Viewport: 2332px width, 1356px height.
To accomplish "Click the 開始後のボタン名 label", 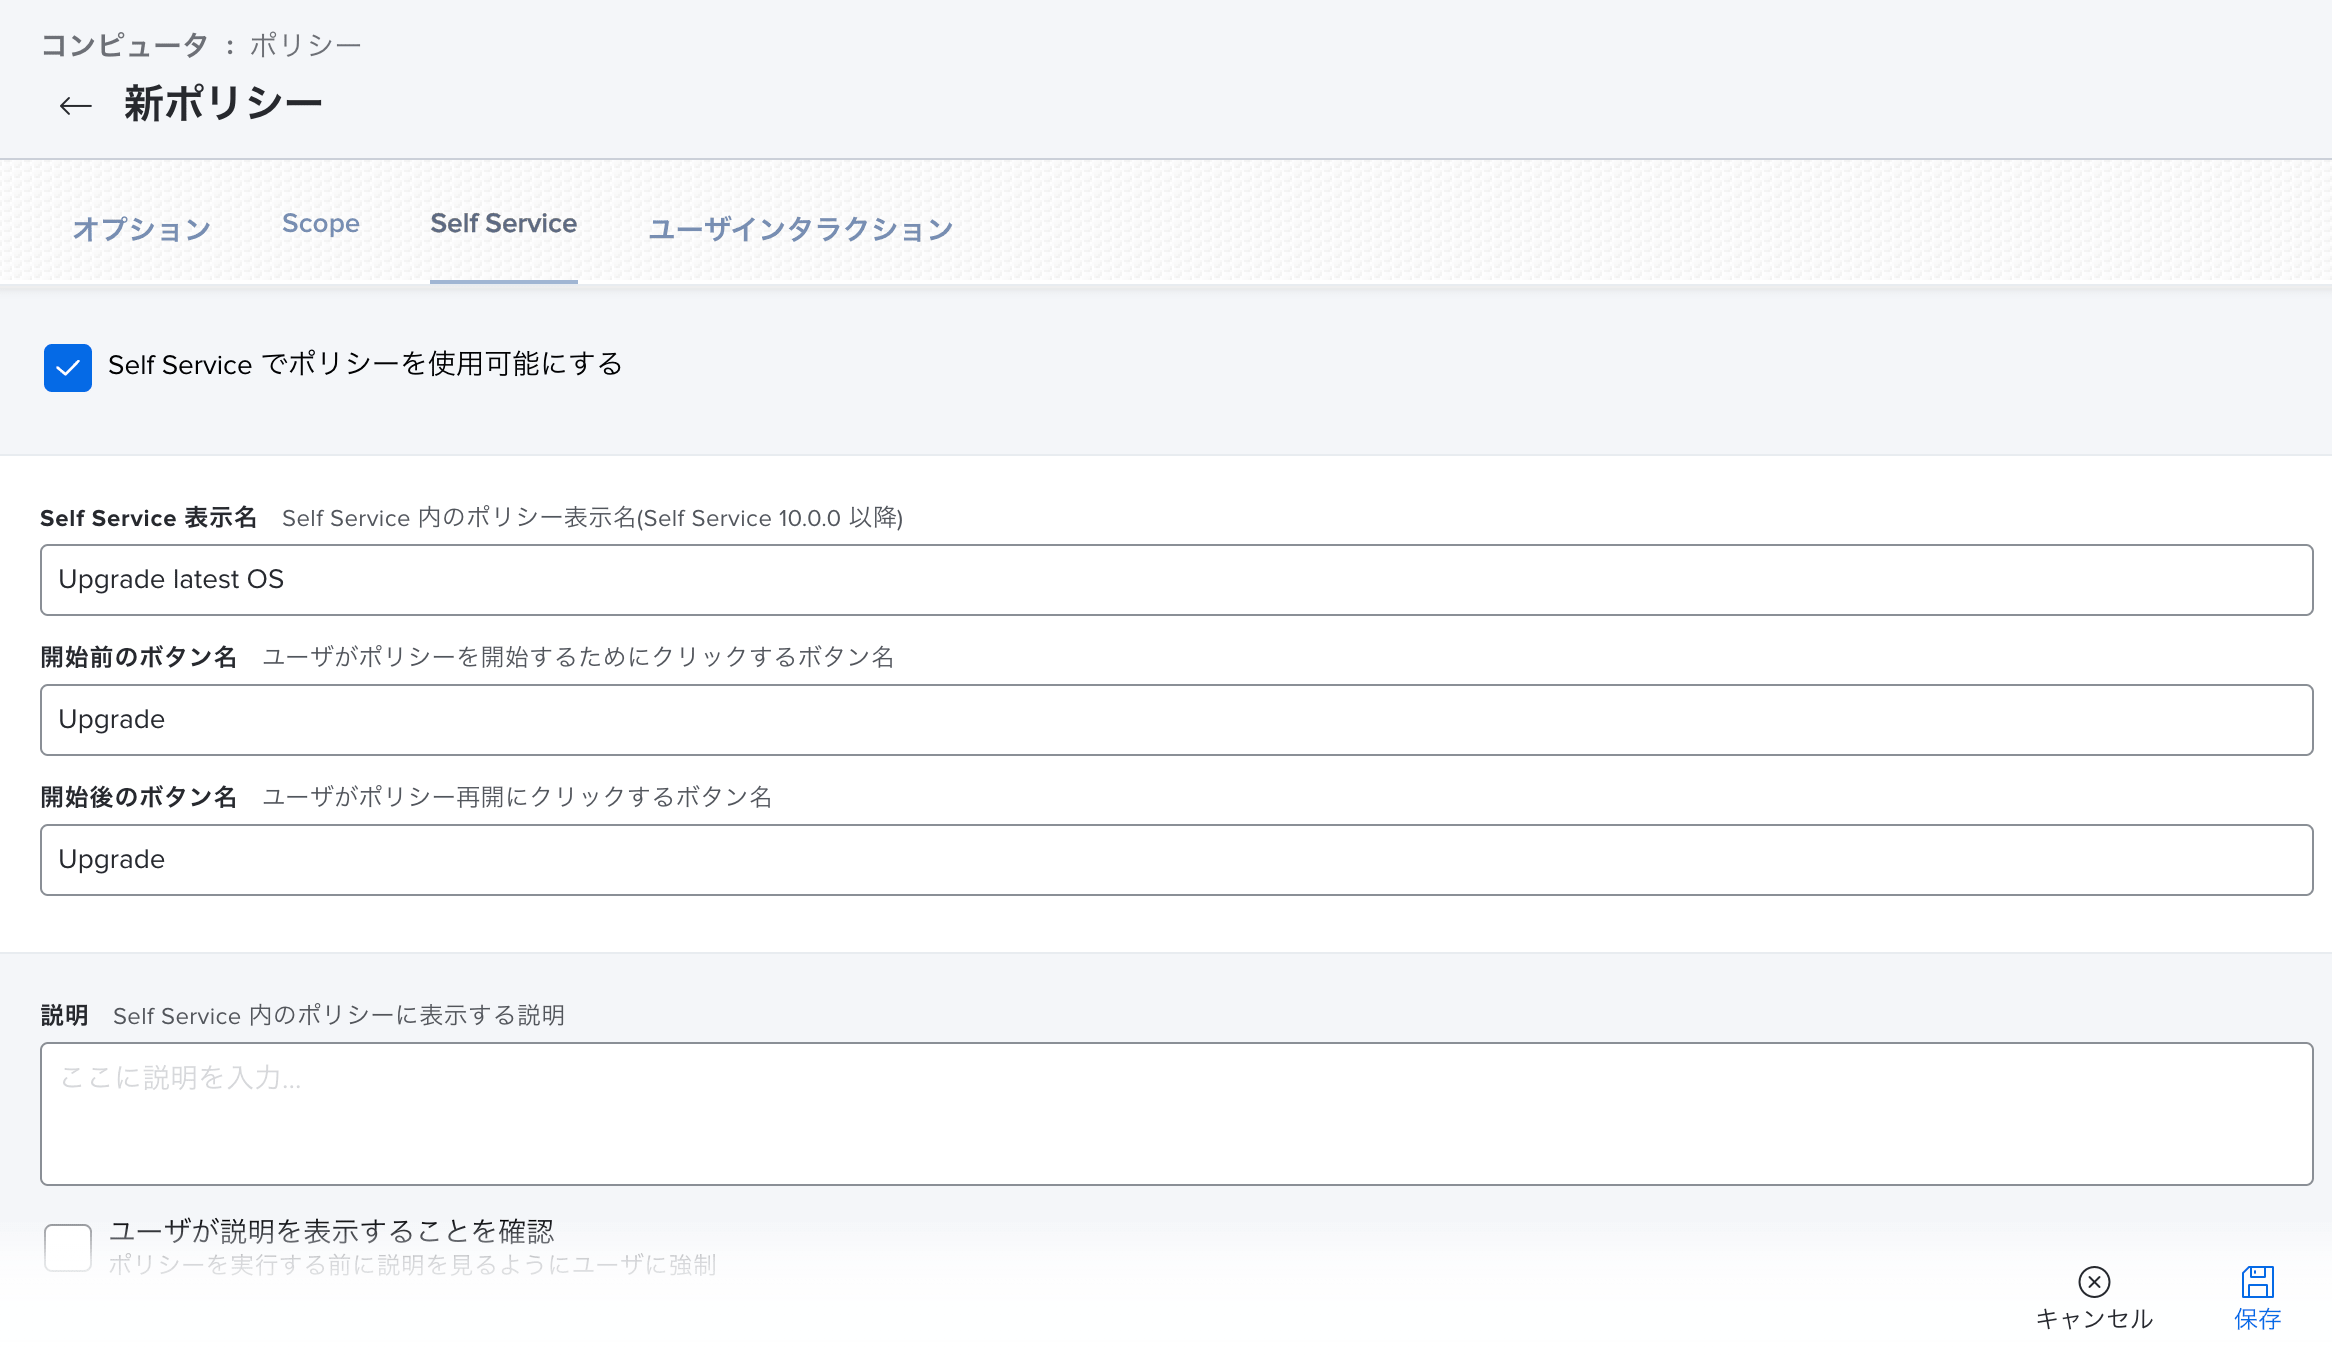I will pos(139,797).
